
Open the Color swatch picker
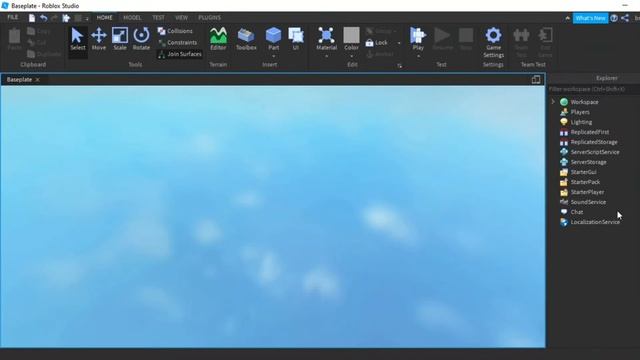(x=351, y=36)
